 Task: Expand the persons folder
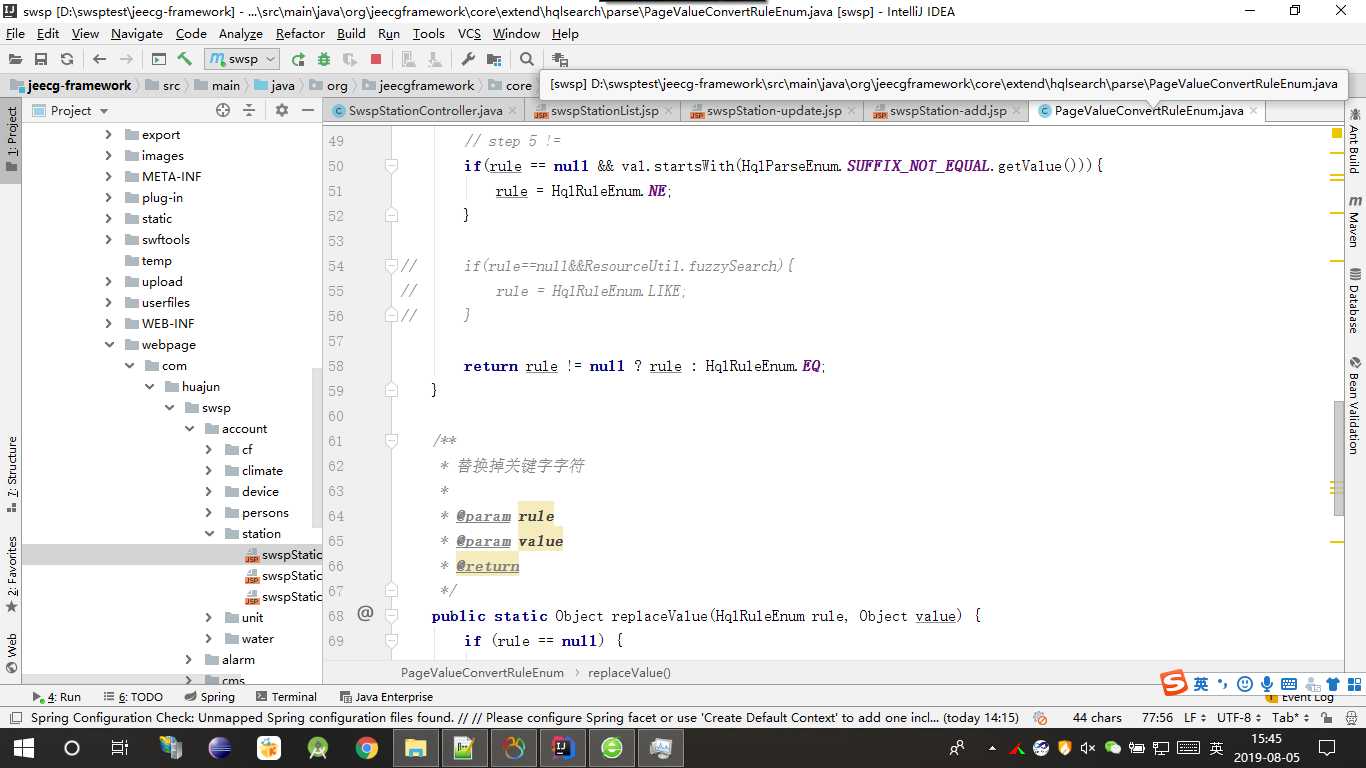209,512
